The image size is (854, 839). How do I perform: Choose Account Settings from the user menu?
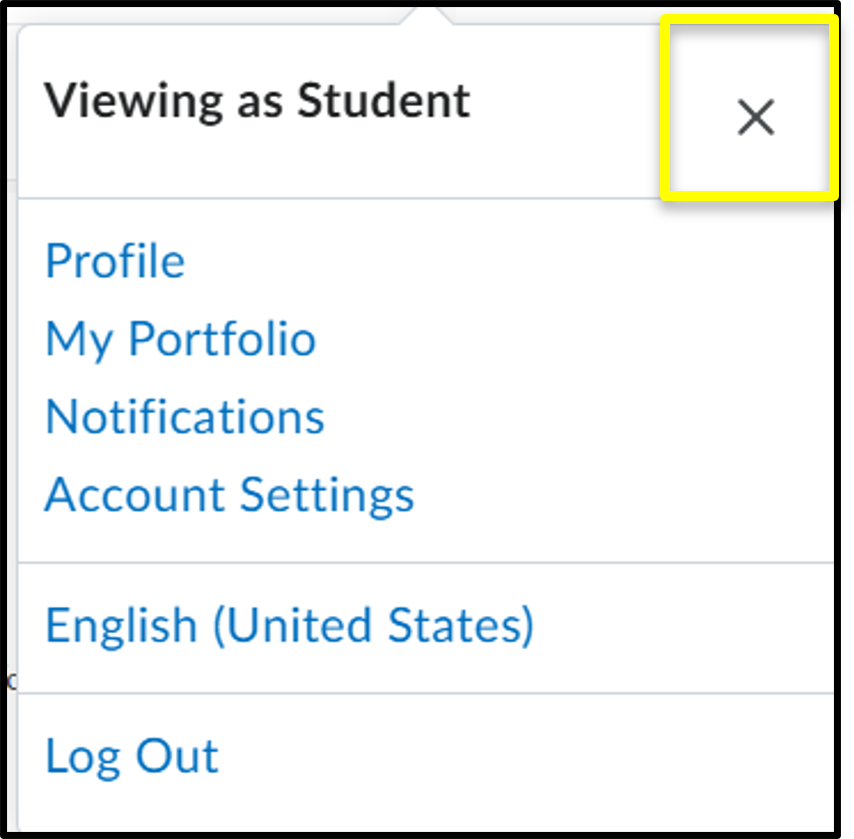229,495
